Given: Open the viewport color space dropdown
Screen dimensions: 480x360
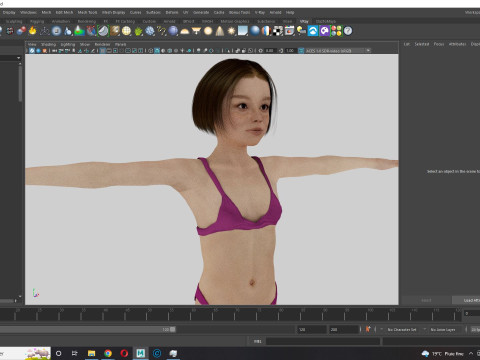Looking at the screenshot, I should [x=338, y=51].
